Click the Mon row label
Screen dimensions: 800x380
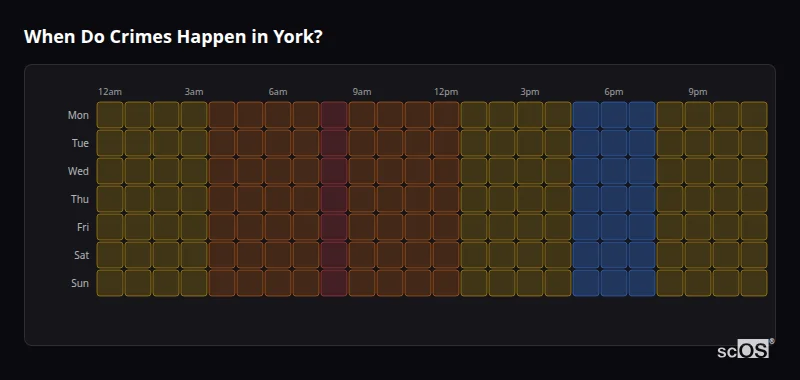point(78,115)
